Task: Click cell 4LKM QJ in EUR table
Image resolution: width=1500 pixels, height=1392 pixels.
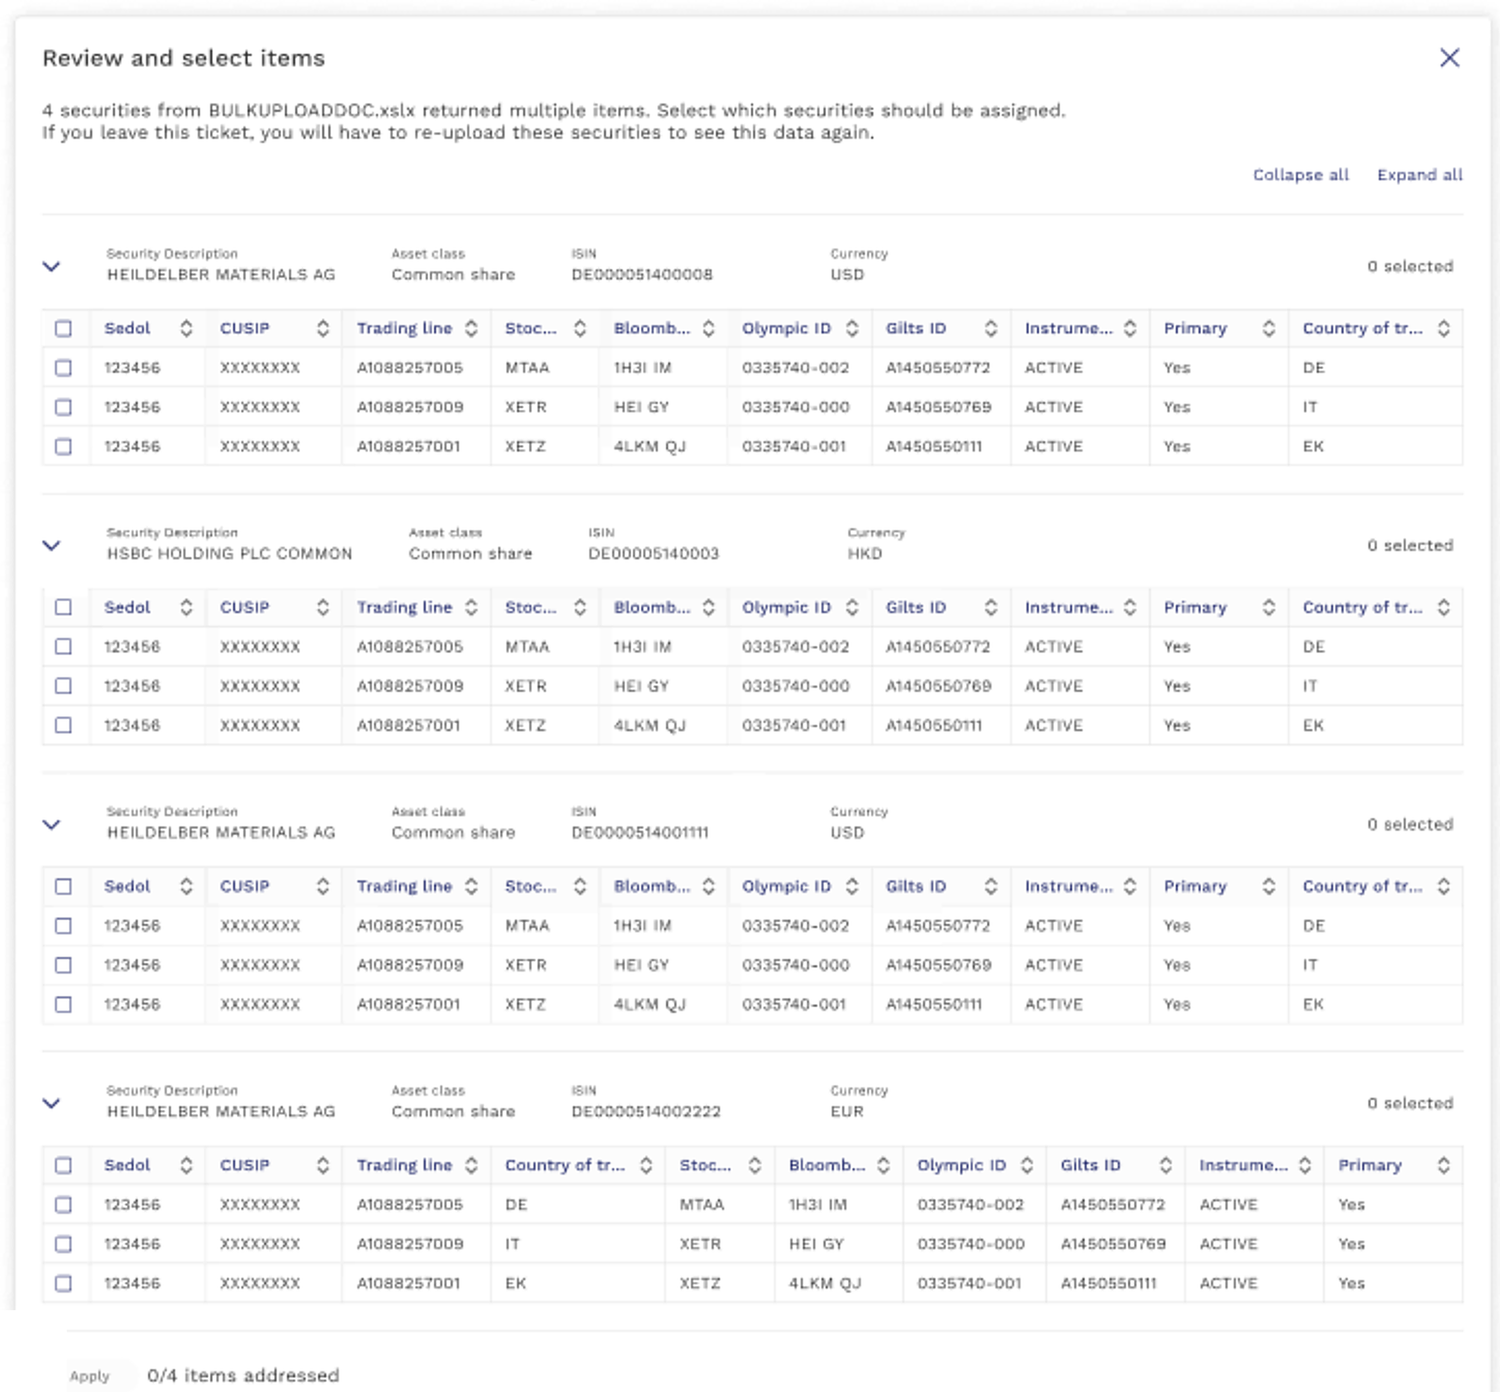Action: click(825, 1283)
